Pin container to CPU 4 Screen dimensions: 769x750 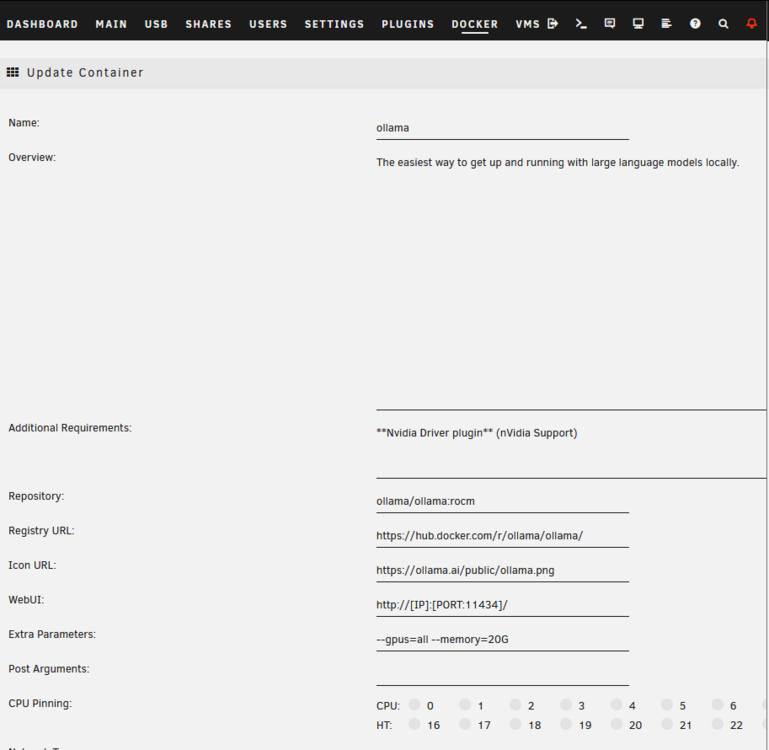[616, 705]
